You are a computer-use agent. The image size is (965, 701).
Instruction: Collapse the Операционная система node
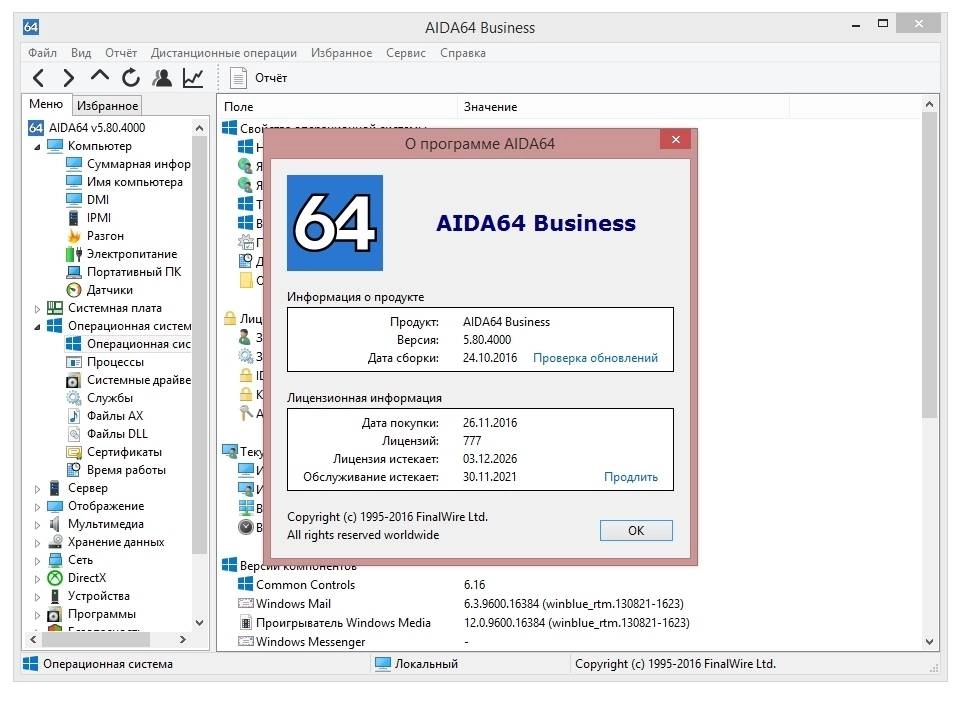[37, 327]
